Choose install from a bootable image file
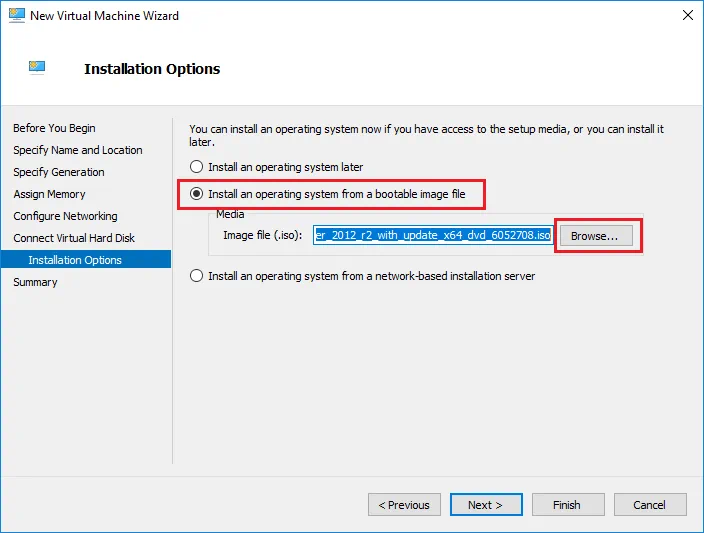 197,193
